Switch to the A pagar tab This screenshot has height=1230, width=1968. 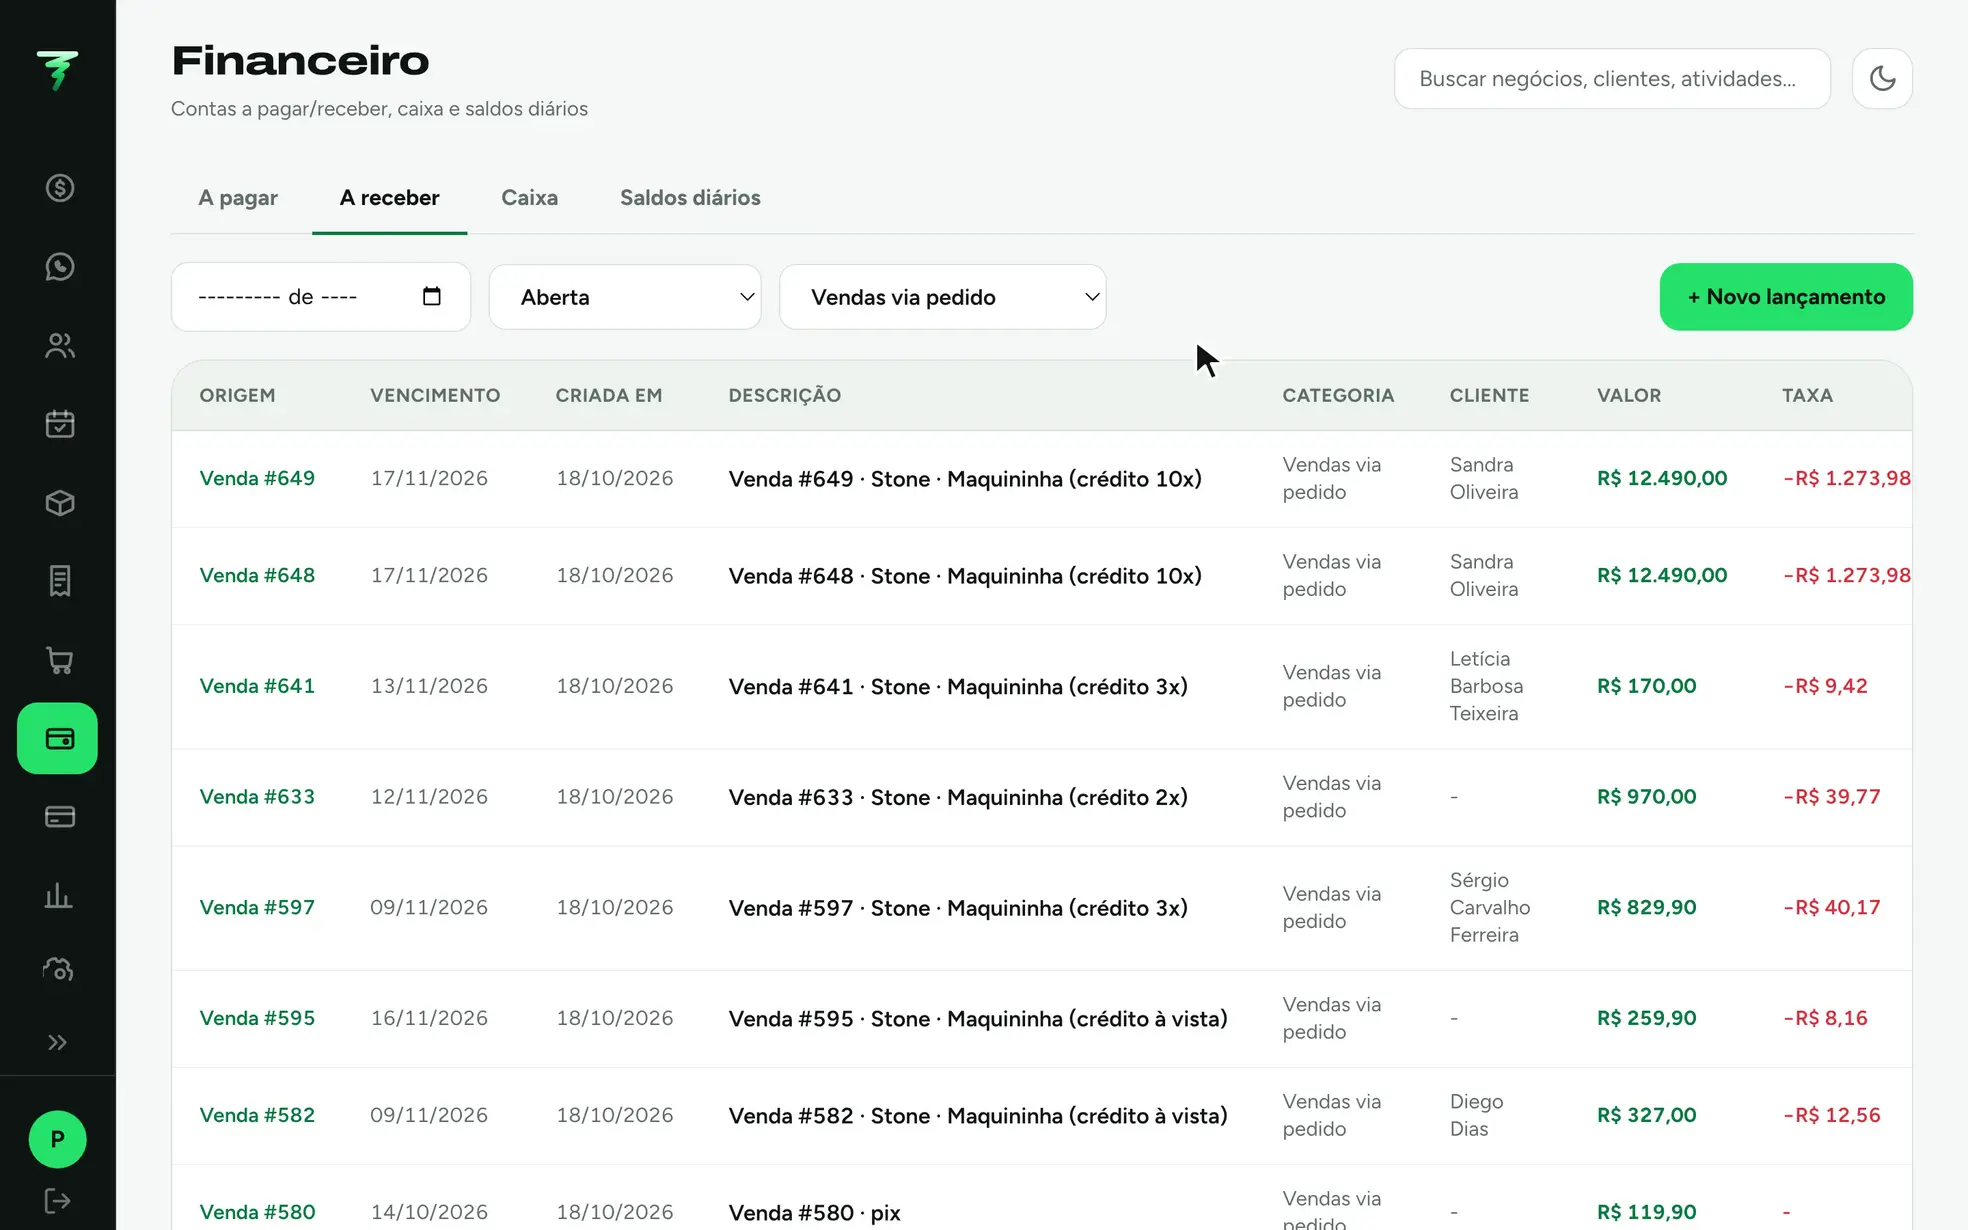[238, 198]
